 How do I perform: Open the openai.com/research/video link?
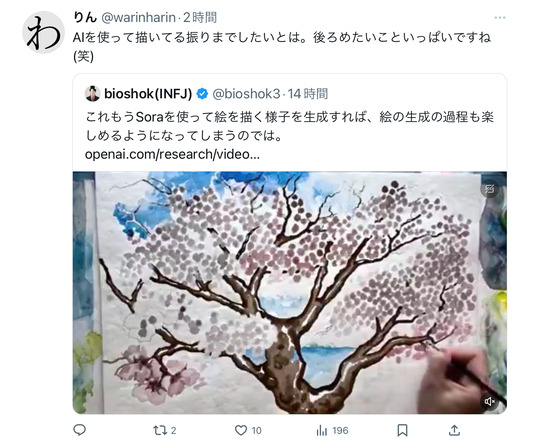pyautogui.click(x=172, y=154)
